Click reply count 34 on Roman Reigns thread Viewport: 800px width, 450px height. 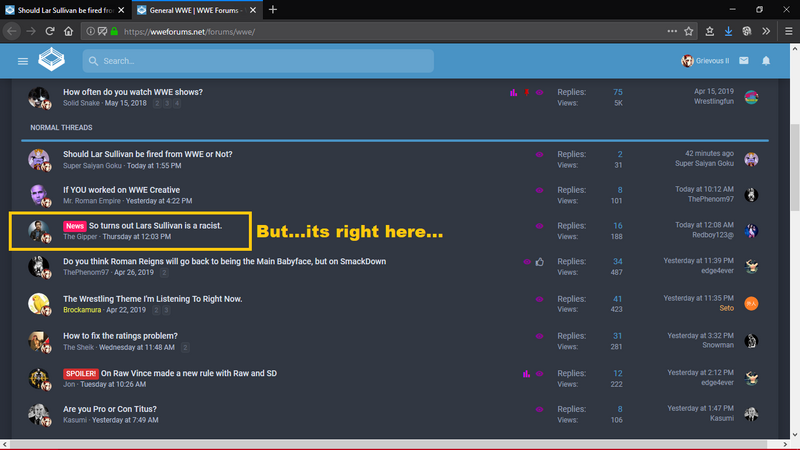coord(617,262)
